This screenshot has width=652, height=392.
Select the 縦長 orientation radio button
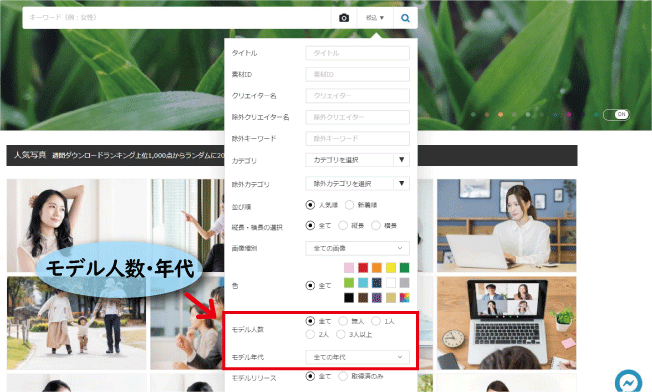click(343, 225)
